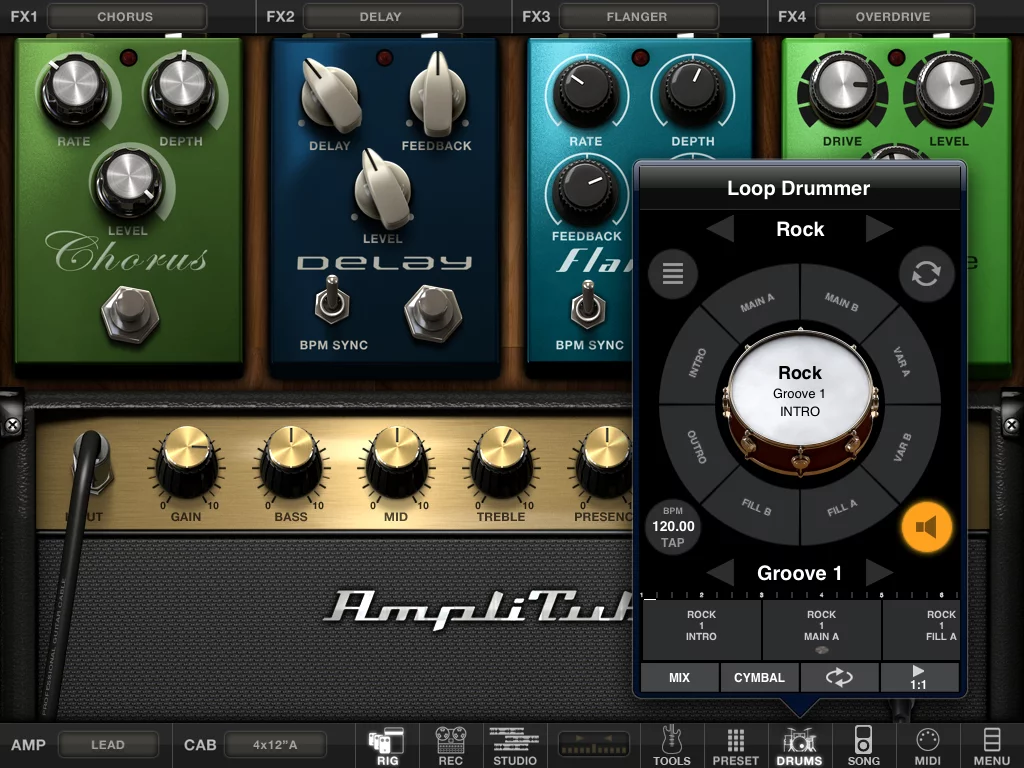Open the MIDI settings
The width and height of the screenshot is (1024, 768).
927,746
